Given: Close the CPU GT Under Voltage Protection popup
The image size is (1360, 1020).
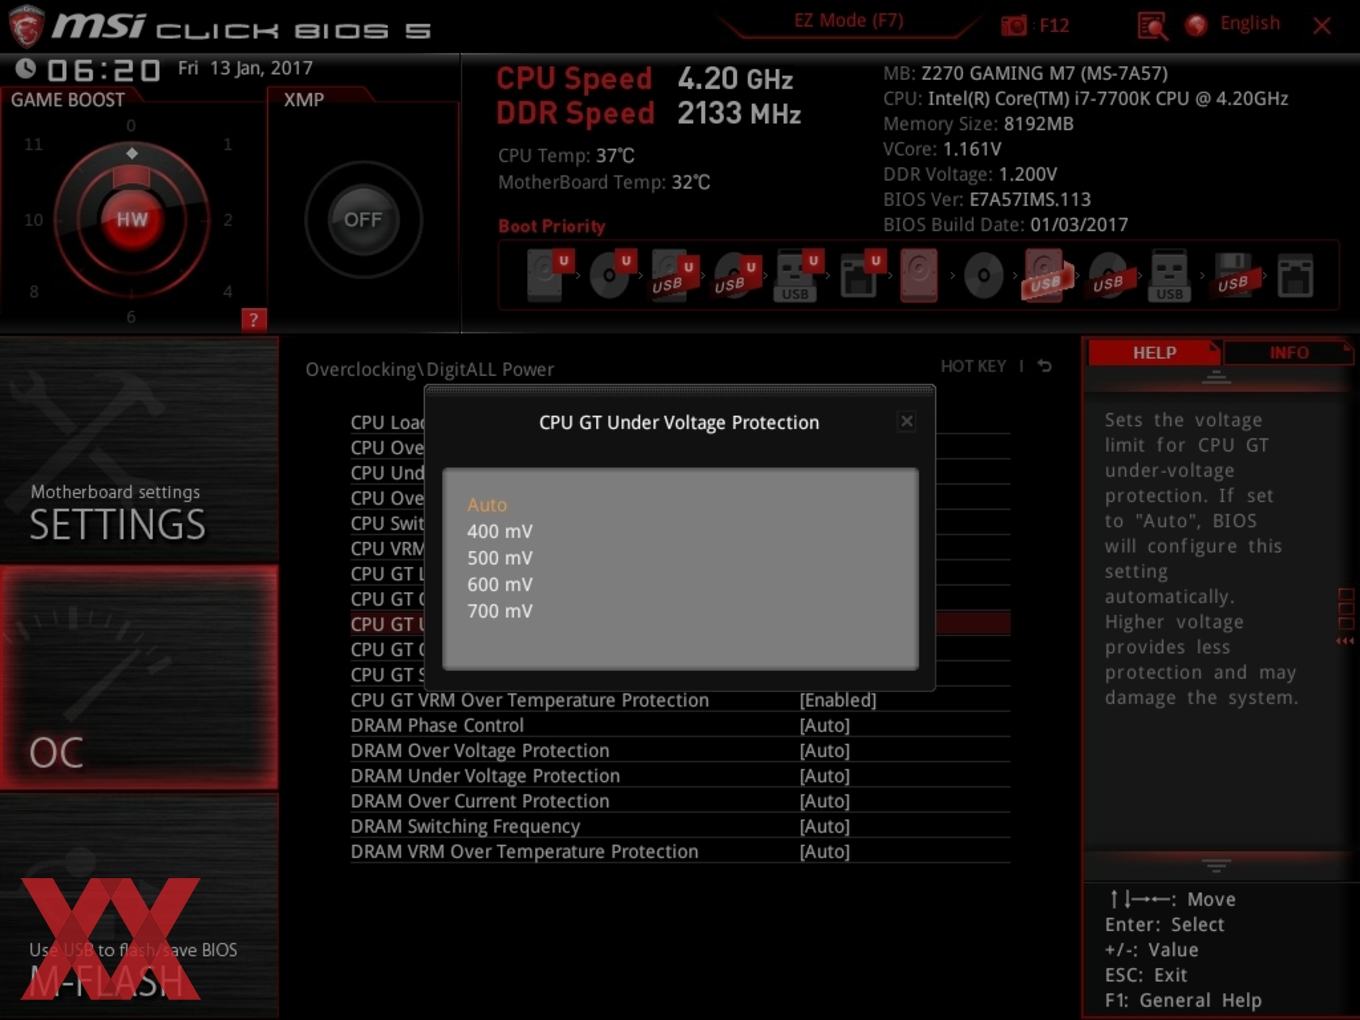Looking at the screenshot, I should 907,421.
